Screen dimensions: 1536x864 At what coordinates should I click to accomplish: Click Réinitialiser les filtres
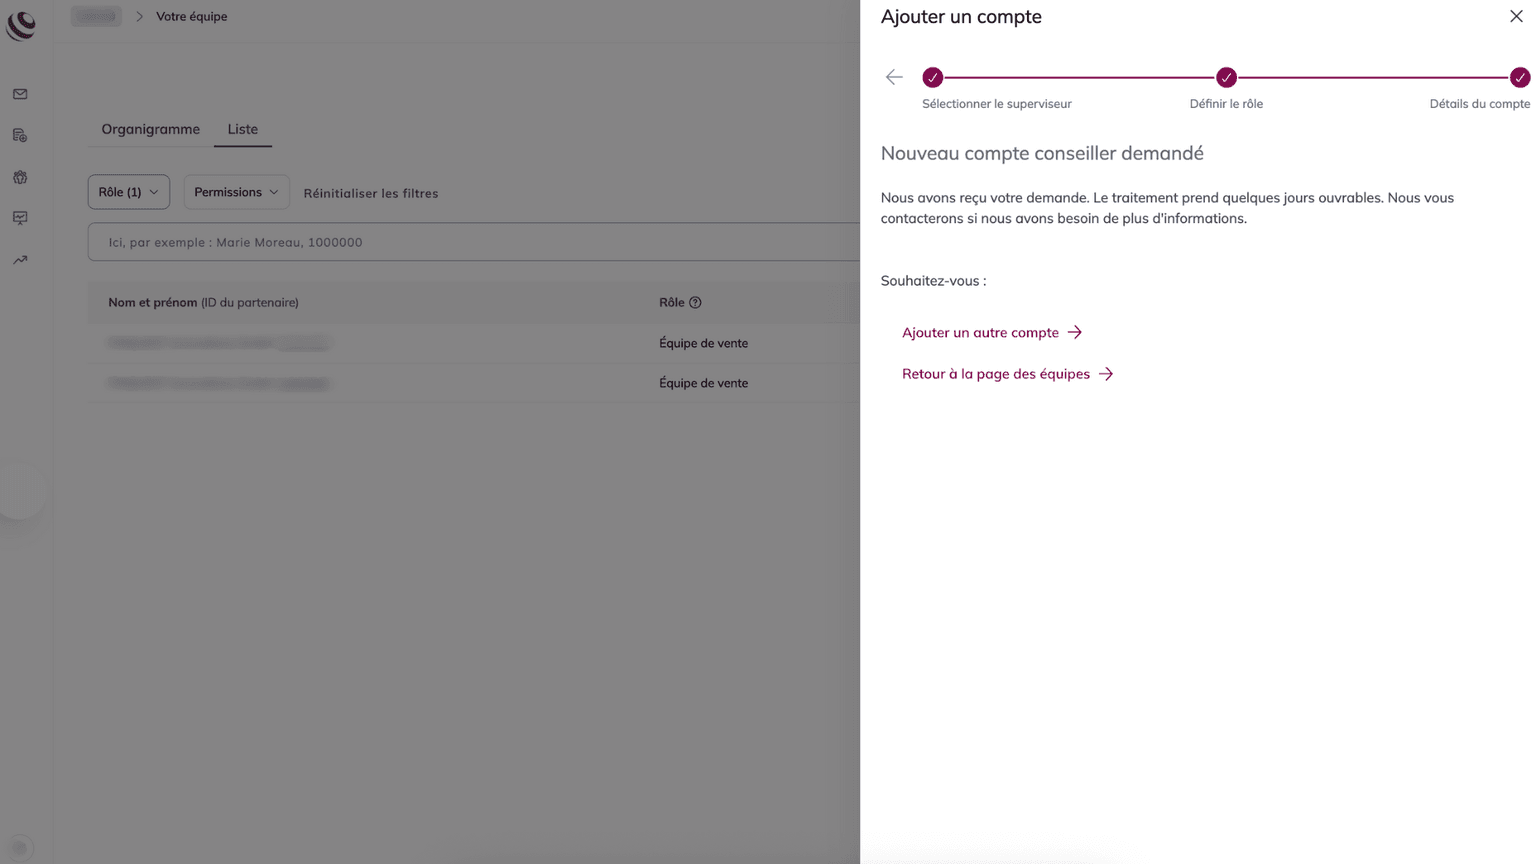coord(371,193)
